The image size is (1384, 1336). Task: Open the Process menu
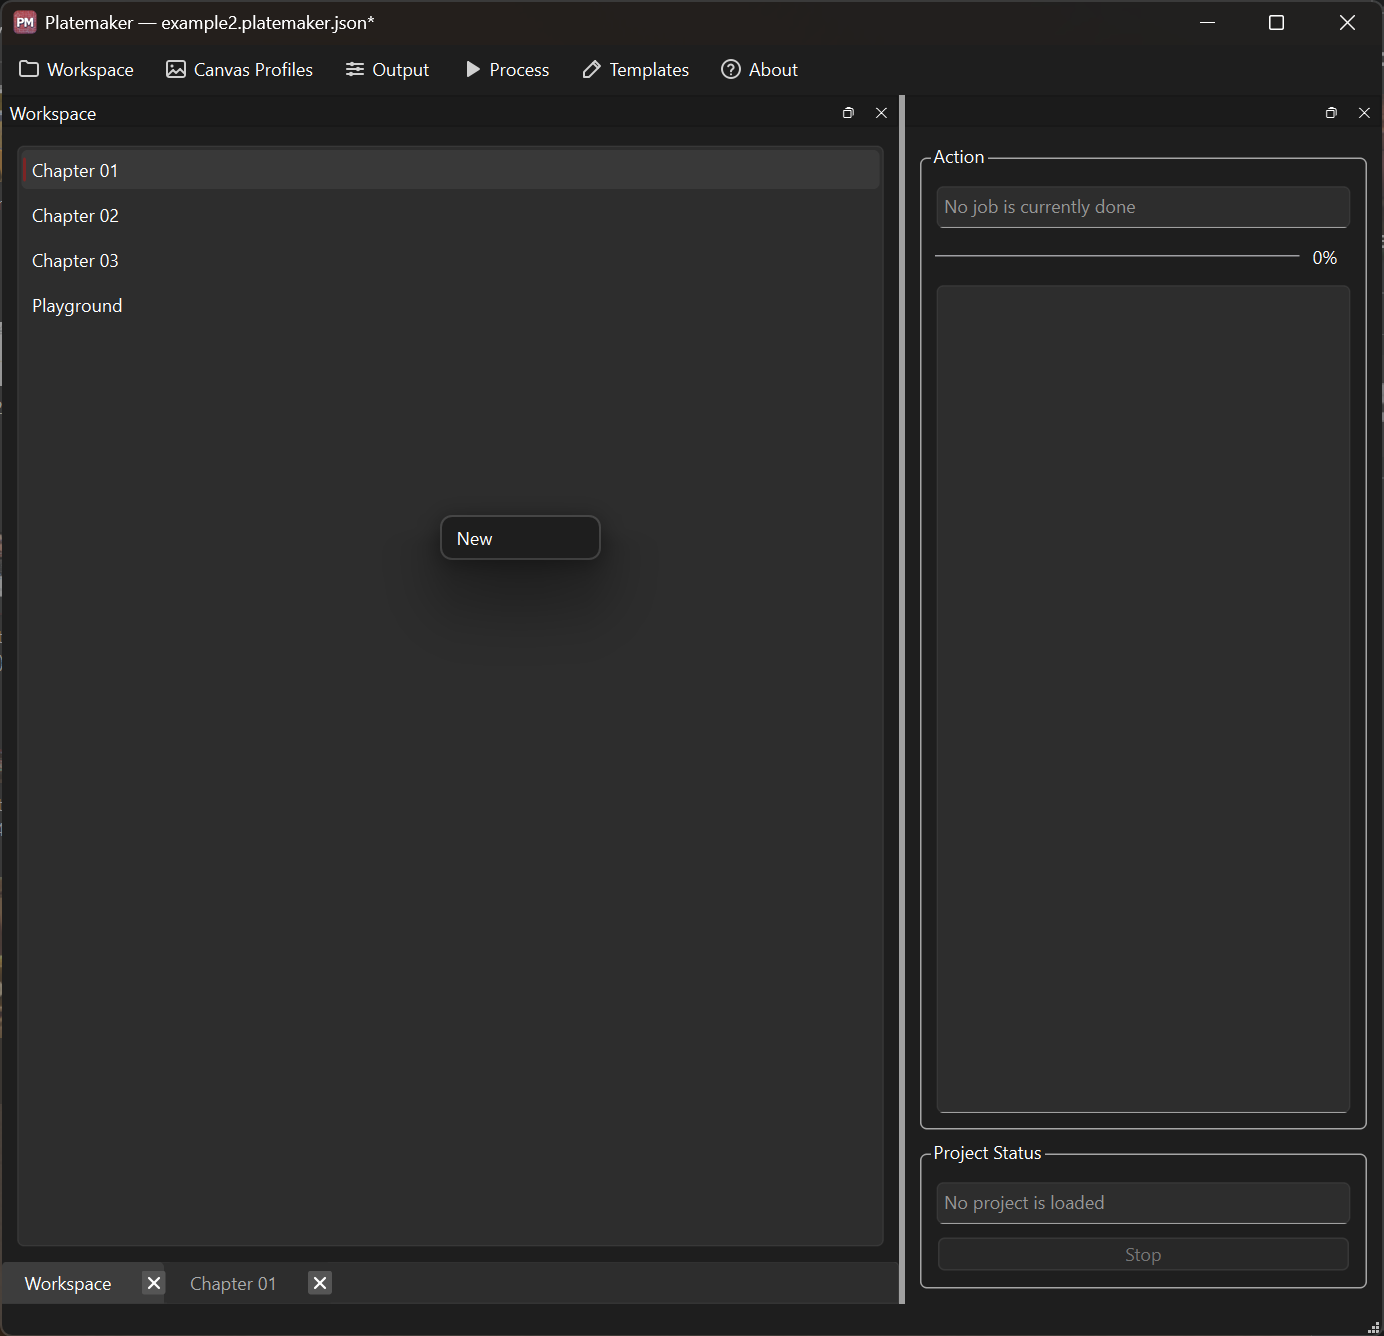click(x=507, y=69)
